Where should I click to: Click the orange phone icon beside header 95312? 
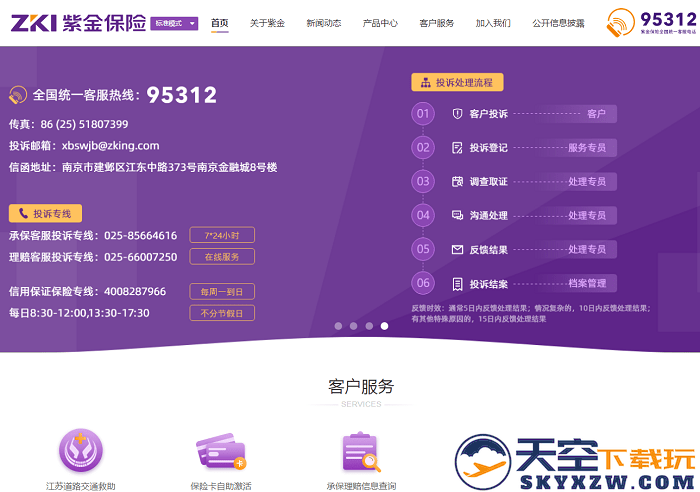(x=620, y=23)
